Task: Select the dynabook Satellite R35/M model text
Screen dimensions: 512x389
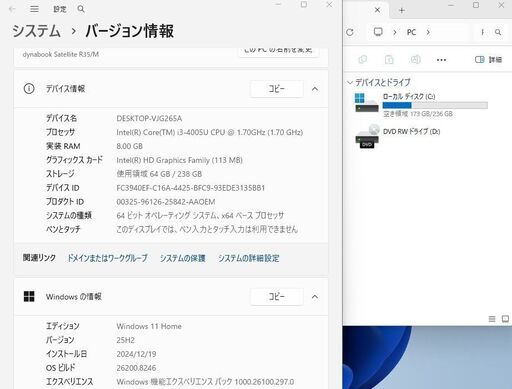Action: click(x=61, y=54)
